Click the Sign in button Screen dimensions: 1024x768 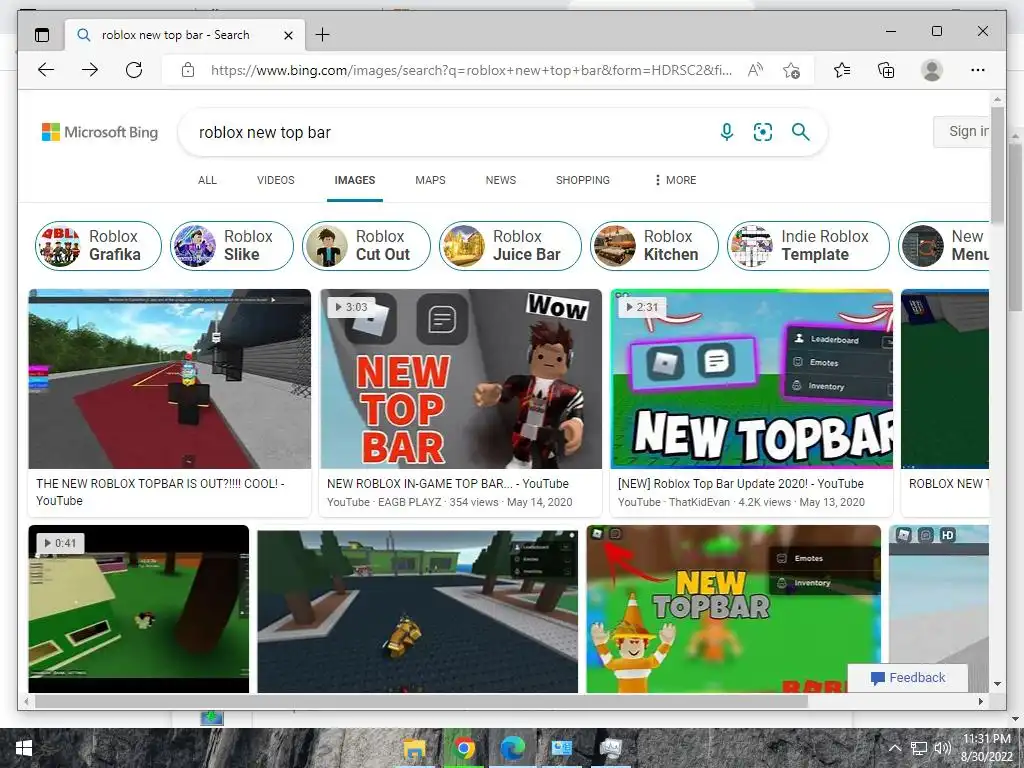tap(961, 132)
